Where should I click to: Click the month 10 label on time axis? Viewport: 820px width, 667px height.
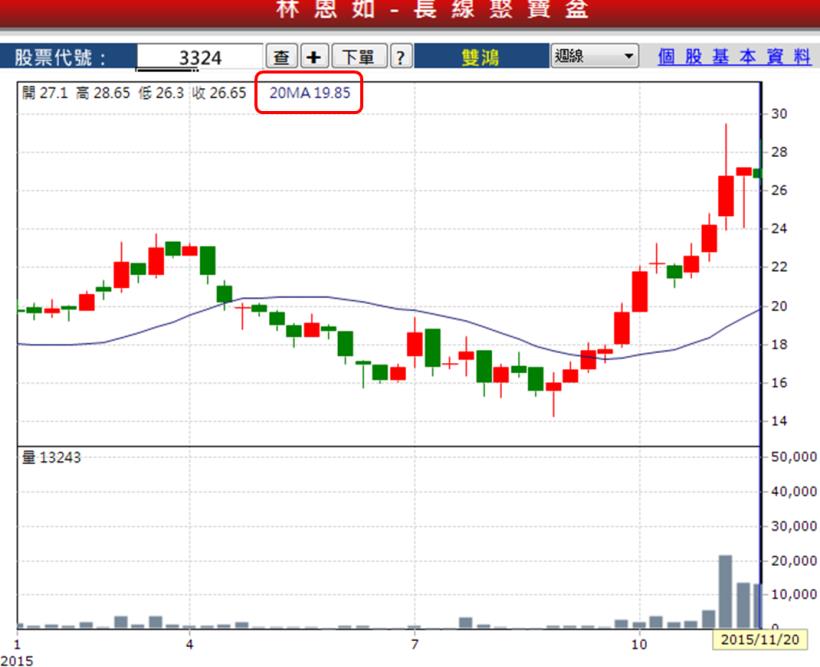pyautogui.click(x=639, y=644)
